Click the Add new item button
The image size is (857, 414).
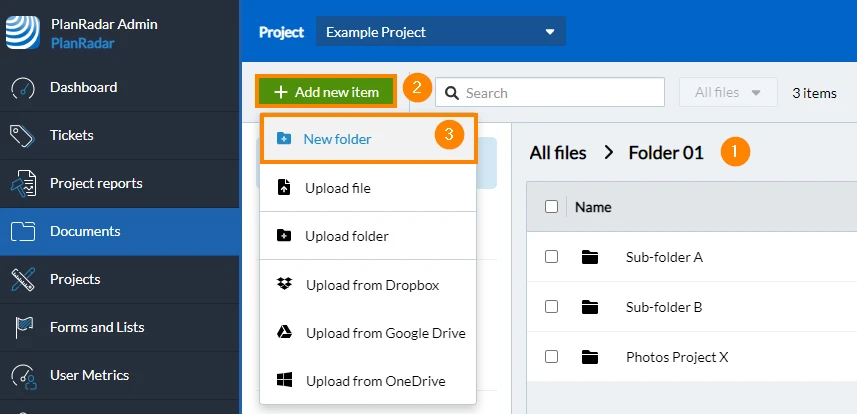(326, 92)
